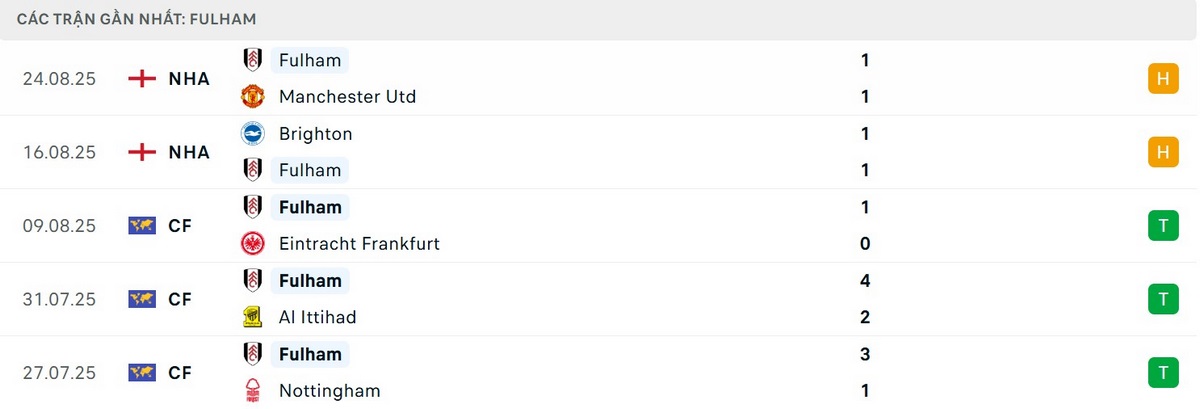Click the Brighton club crest icon
Image resolution: width=1200 pixels, height=409 pixels.
tap(253, 134)
